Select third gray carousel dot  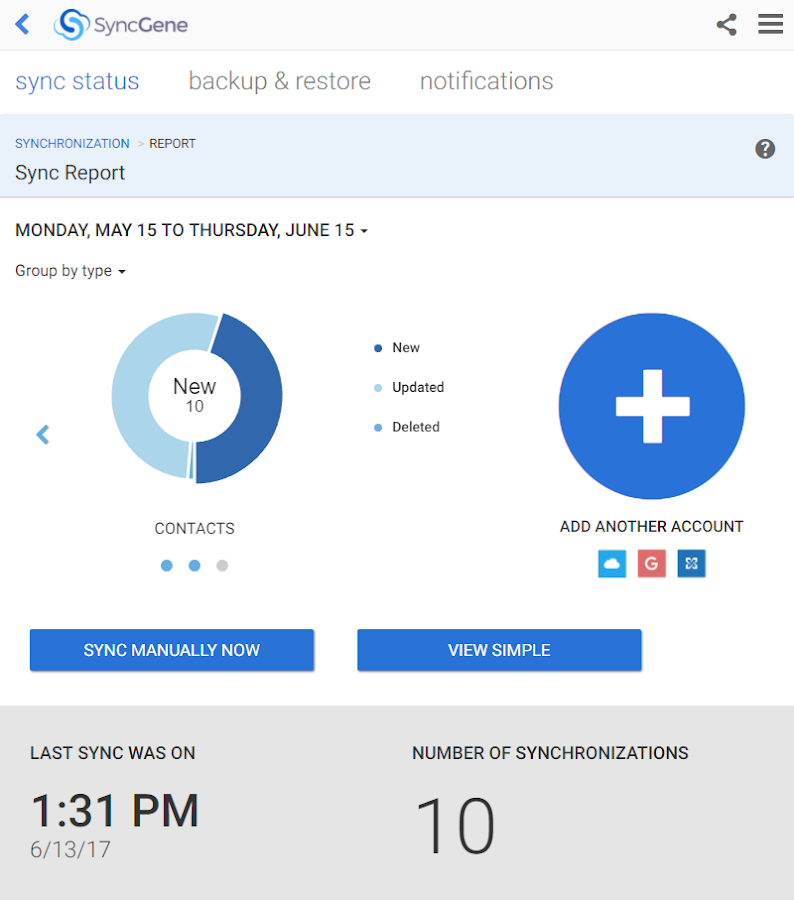coord(222,566)
